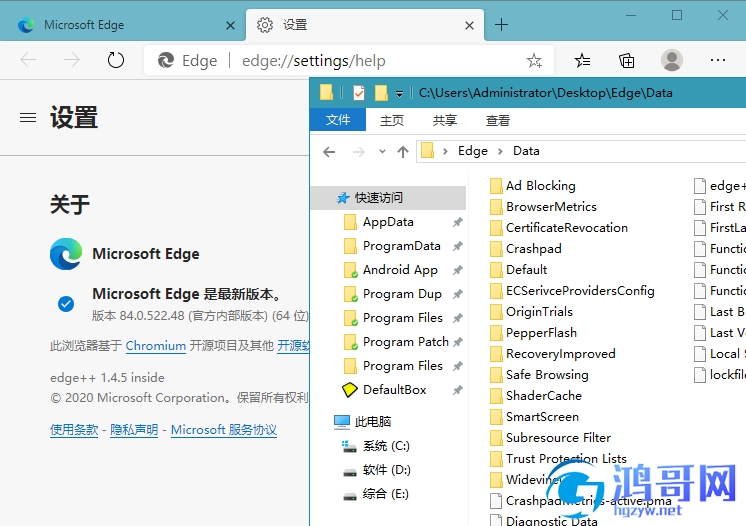Open the Favorites list in Edge toolbar
The width and height of the screenshot is (746, 526).
point(582,60)
